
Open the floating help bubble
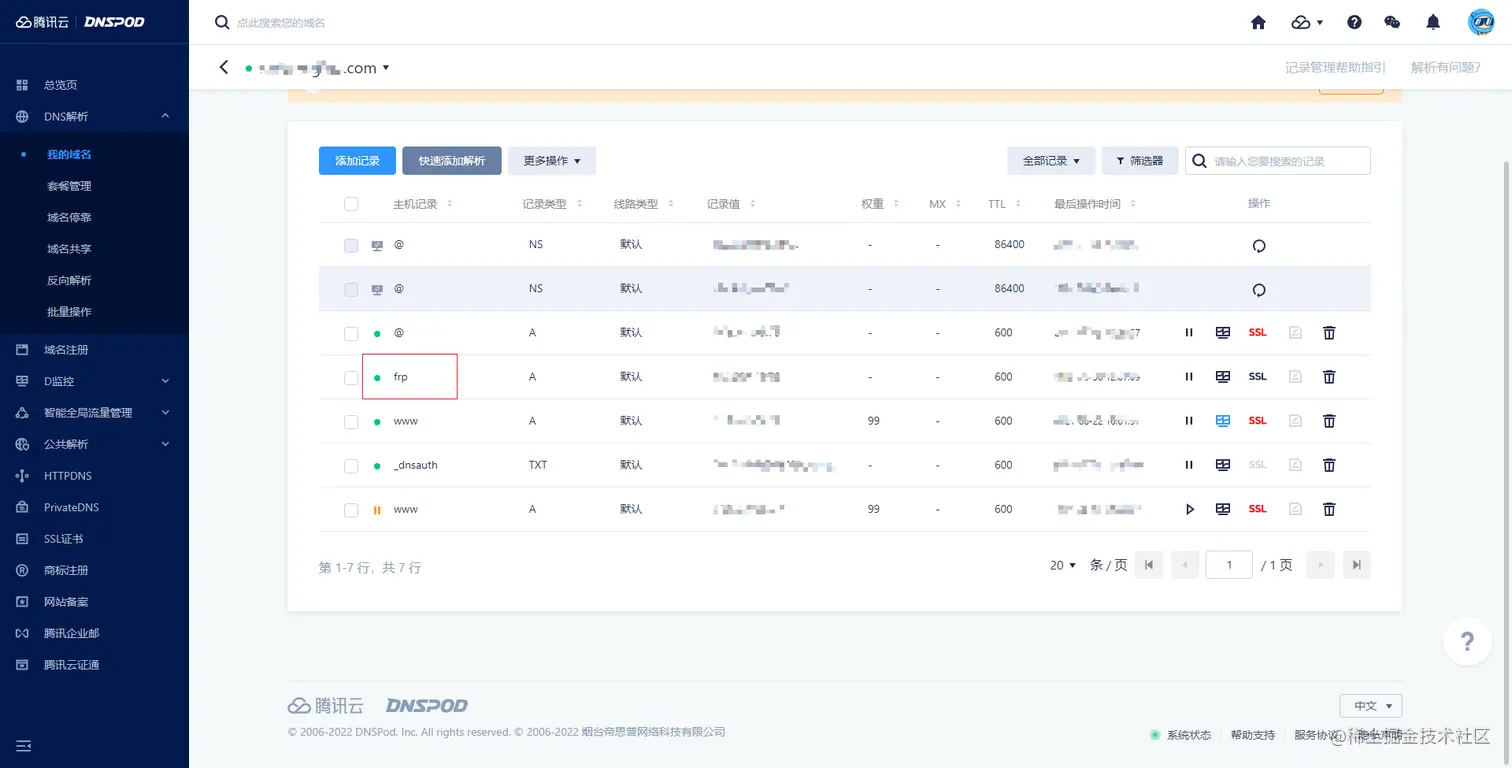coord(1467,641)
